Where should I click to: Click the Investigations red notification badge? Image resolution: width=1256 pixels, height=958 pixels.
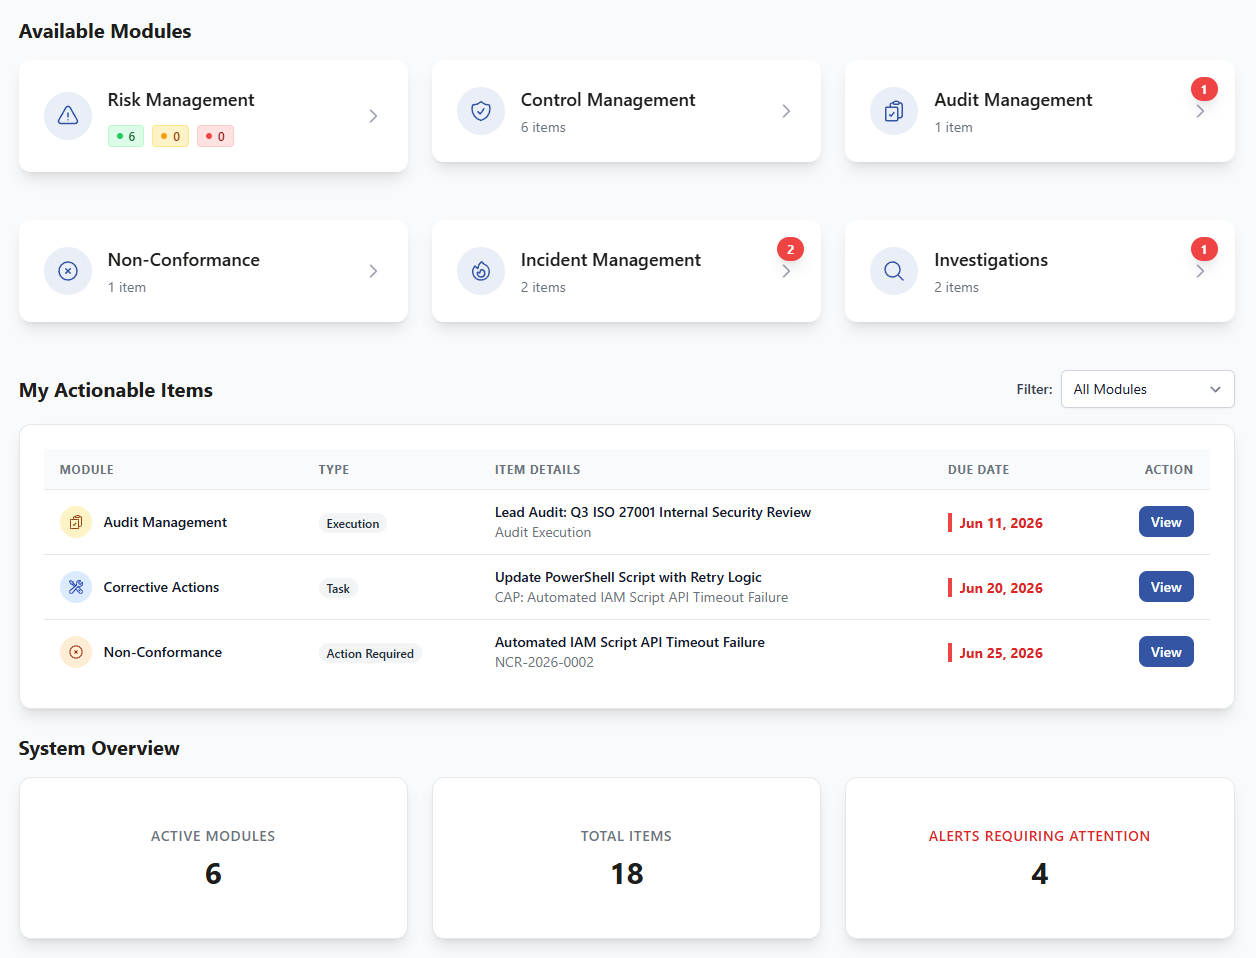pos(1204,250)
